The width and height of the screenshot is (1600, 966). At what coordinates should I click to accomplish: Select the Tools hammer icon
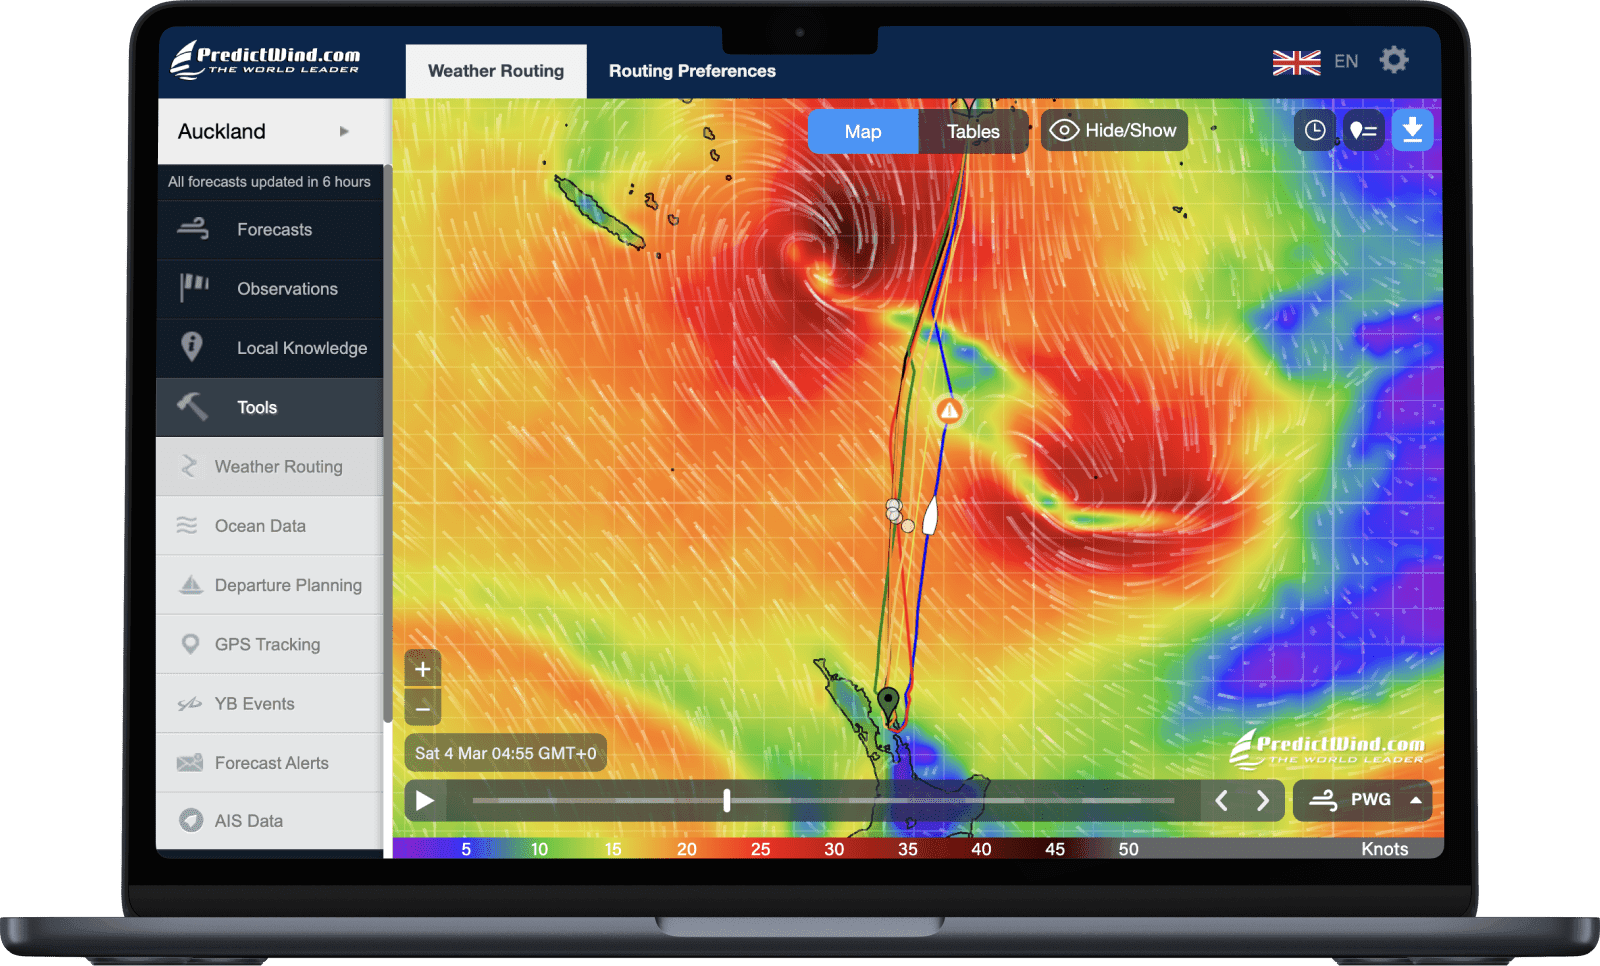(192, 405)
